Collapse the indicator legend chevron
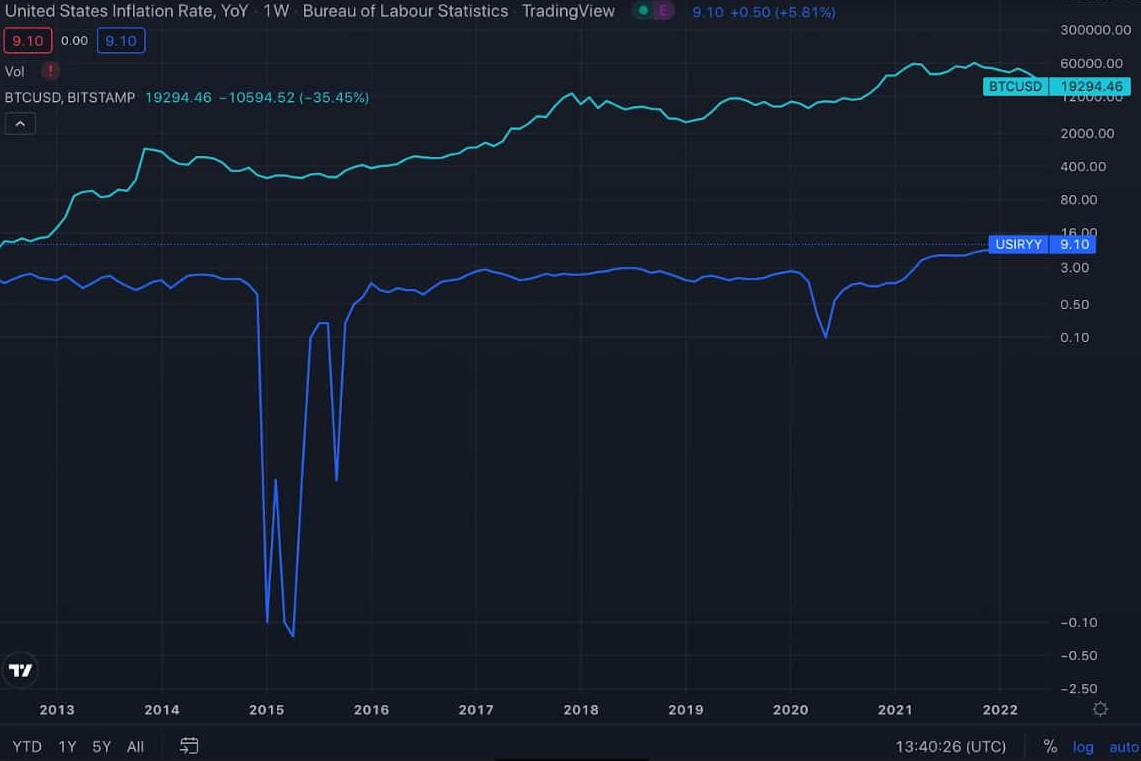The image size is (1141, 761). 21,124
